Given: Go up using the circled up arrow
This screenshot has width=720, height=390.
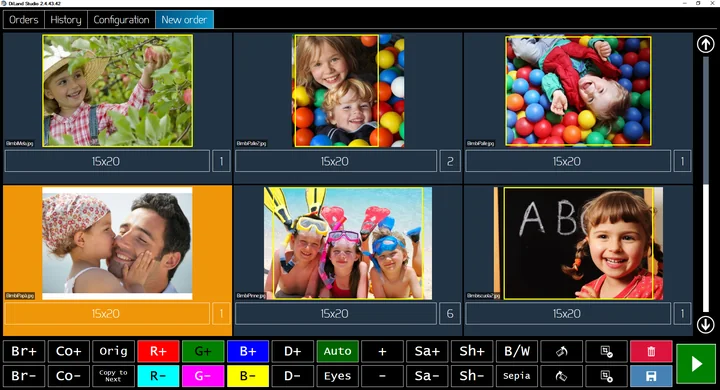Looking at the screenshot, I should coord(706,44).
